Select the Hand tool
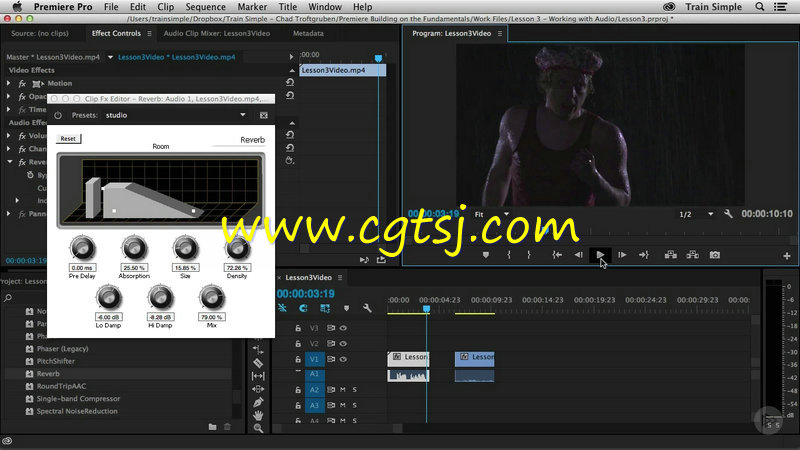Image resolution: width=800 pixels, height=450 pixels. (258, 415)
